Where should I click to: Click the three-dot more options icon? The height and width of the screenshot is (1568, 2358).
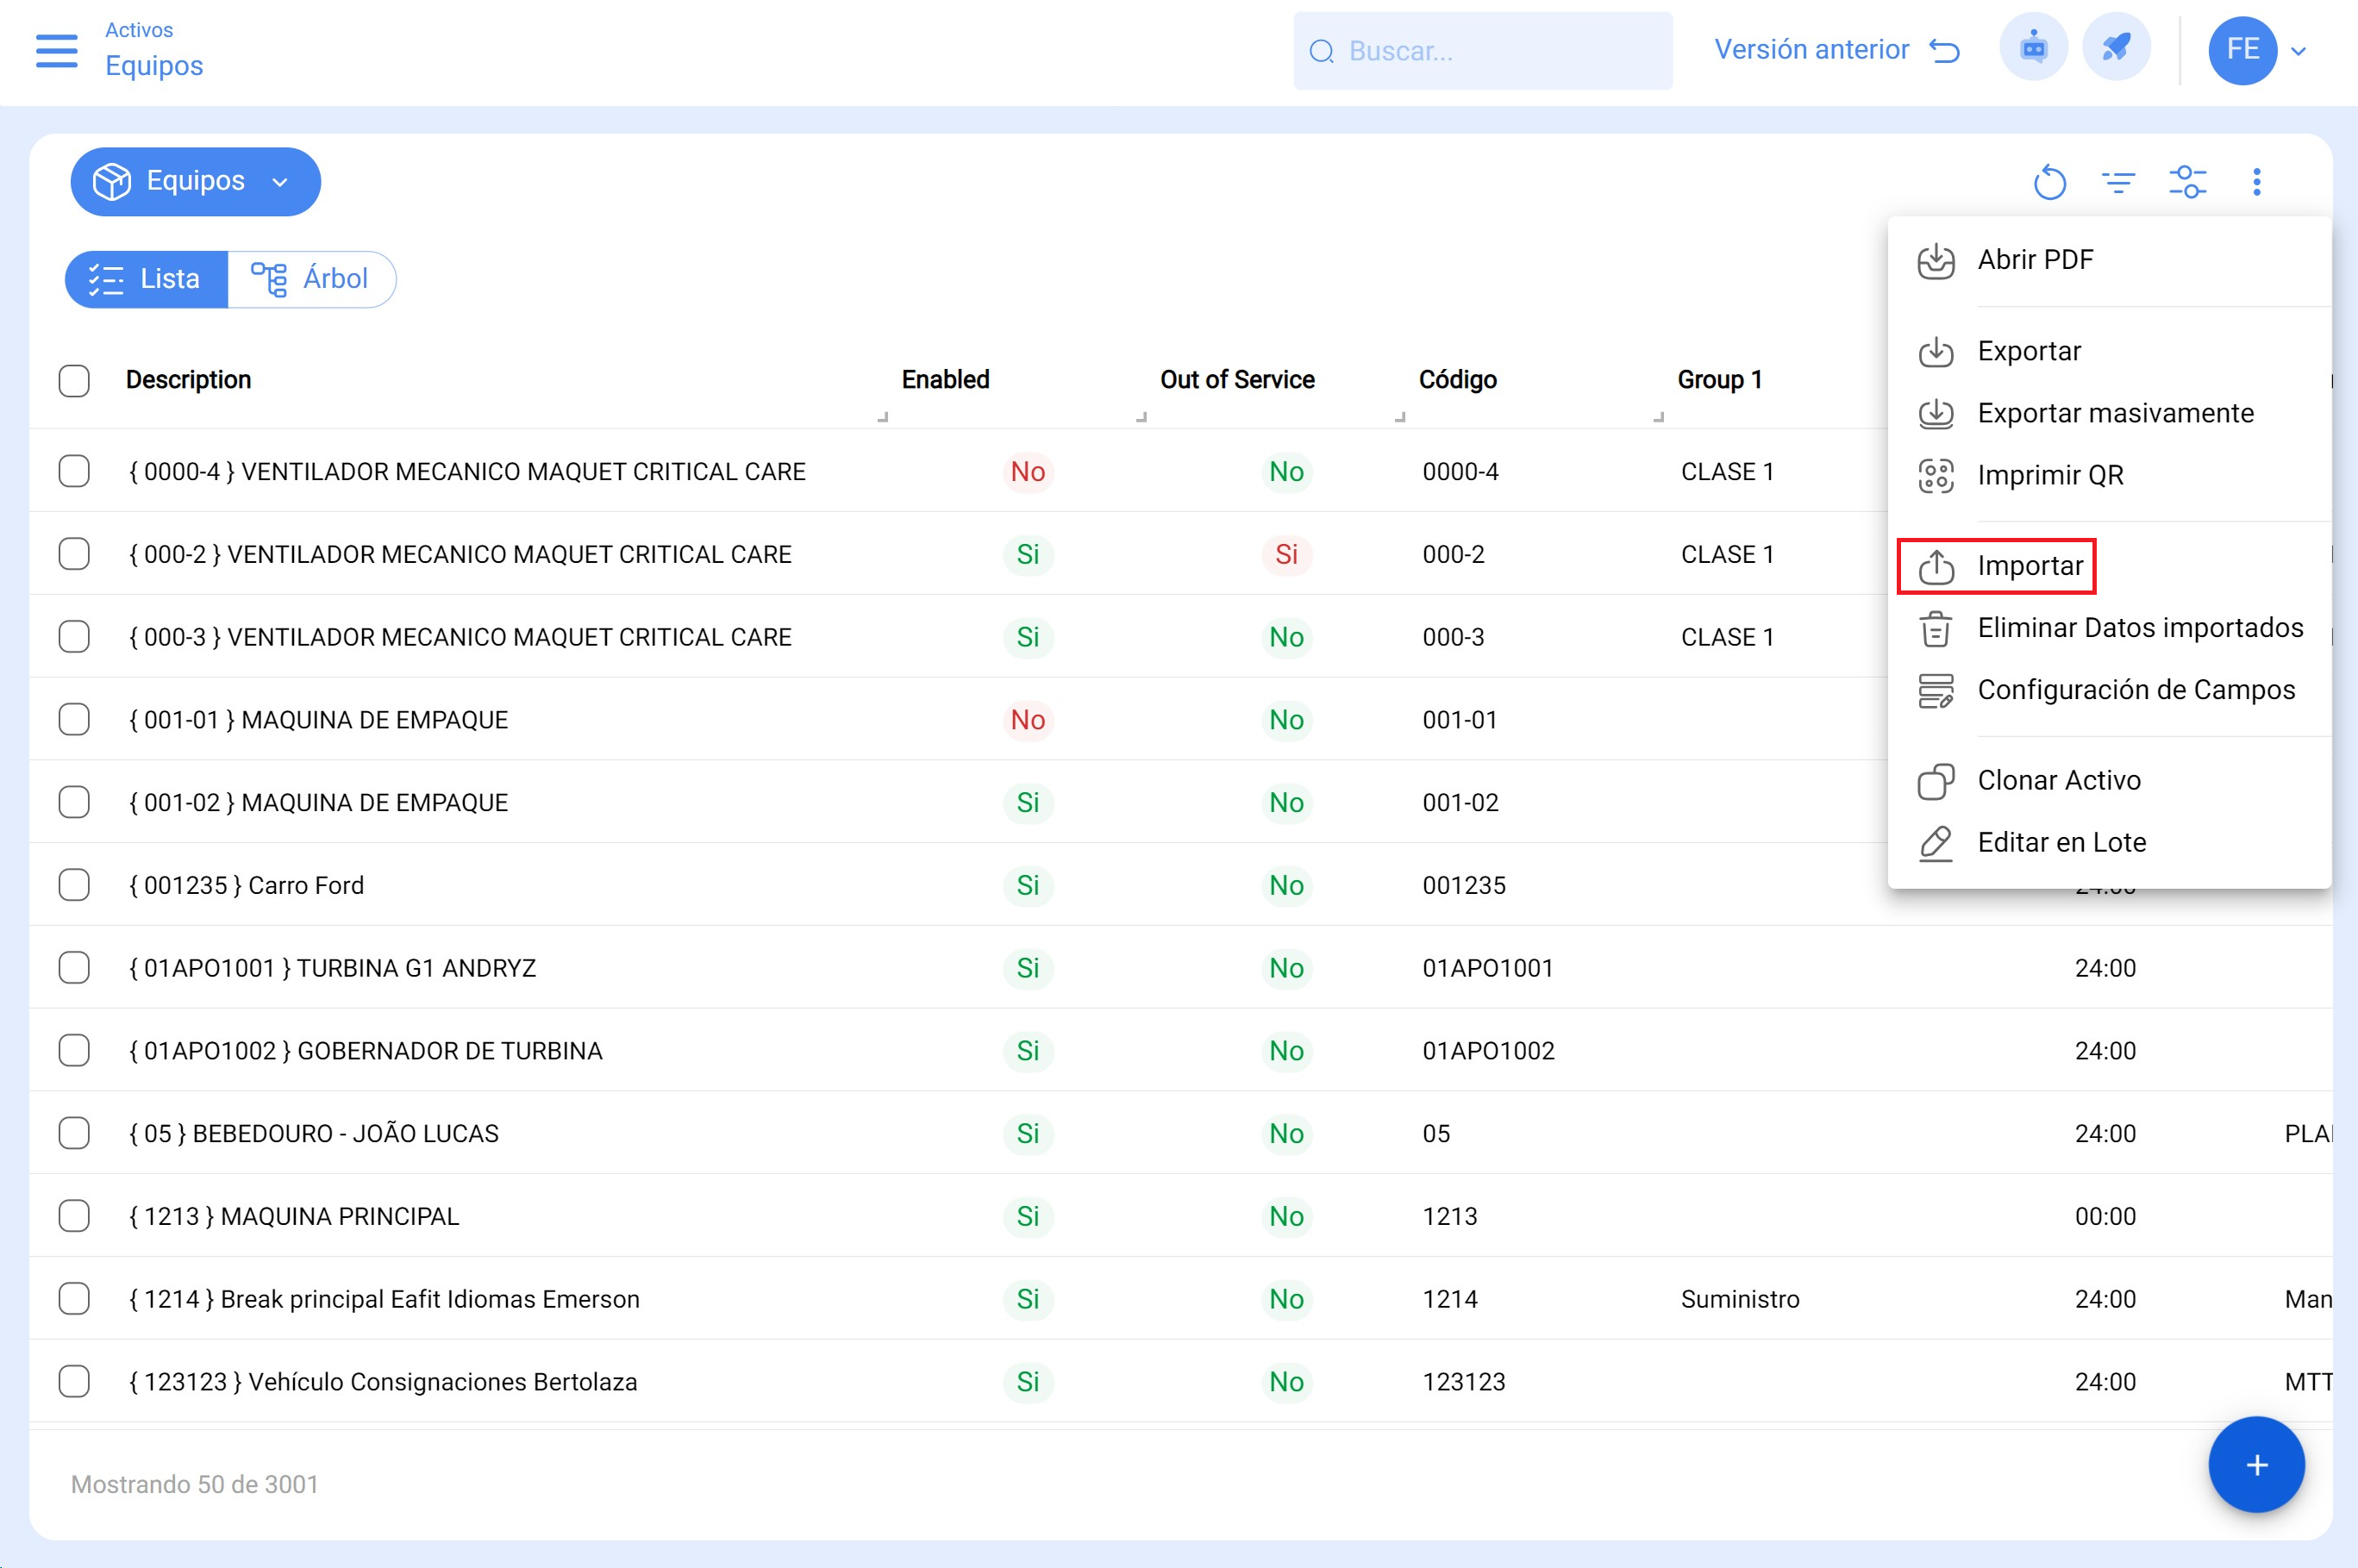point(2256,182)
